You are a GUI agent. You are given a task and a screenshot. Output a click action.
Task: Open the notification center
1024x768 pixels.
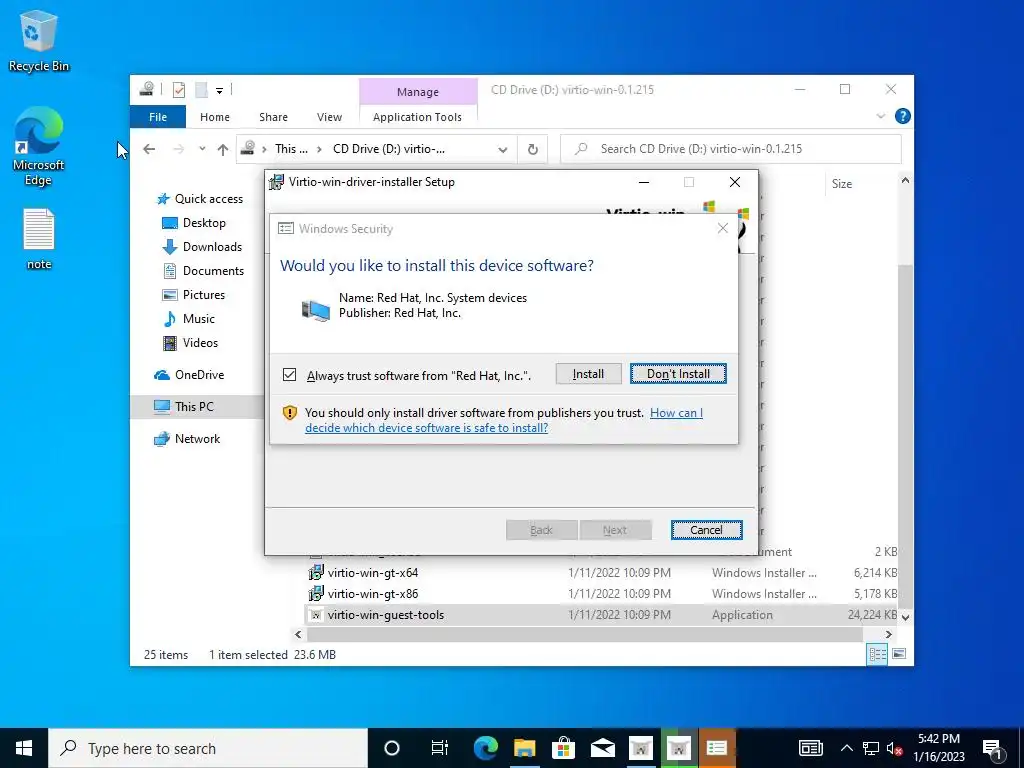[992, 748]
